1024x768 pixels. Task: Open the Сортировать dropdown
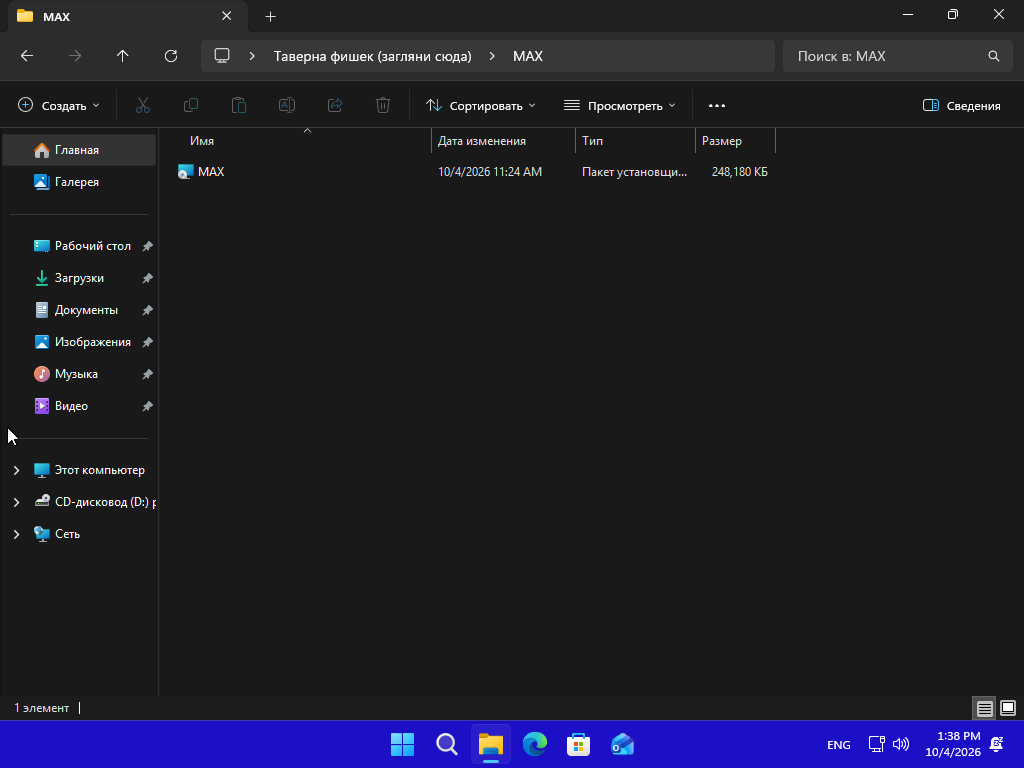click(x=480, y=105)
